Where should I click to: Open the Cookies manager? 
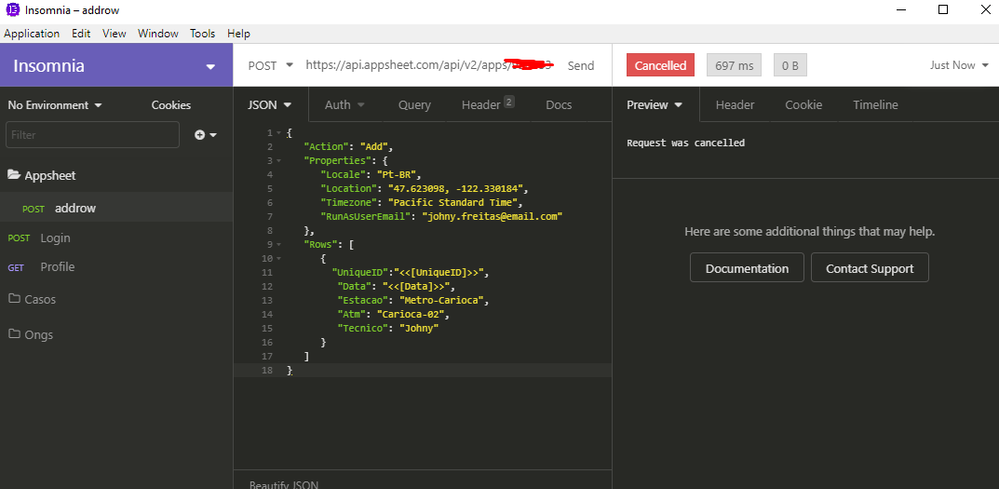click(x=171, y=105)
